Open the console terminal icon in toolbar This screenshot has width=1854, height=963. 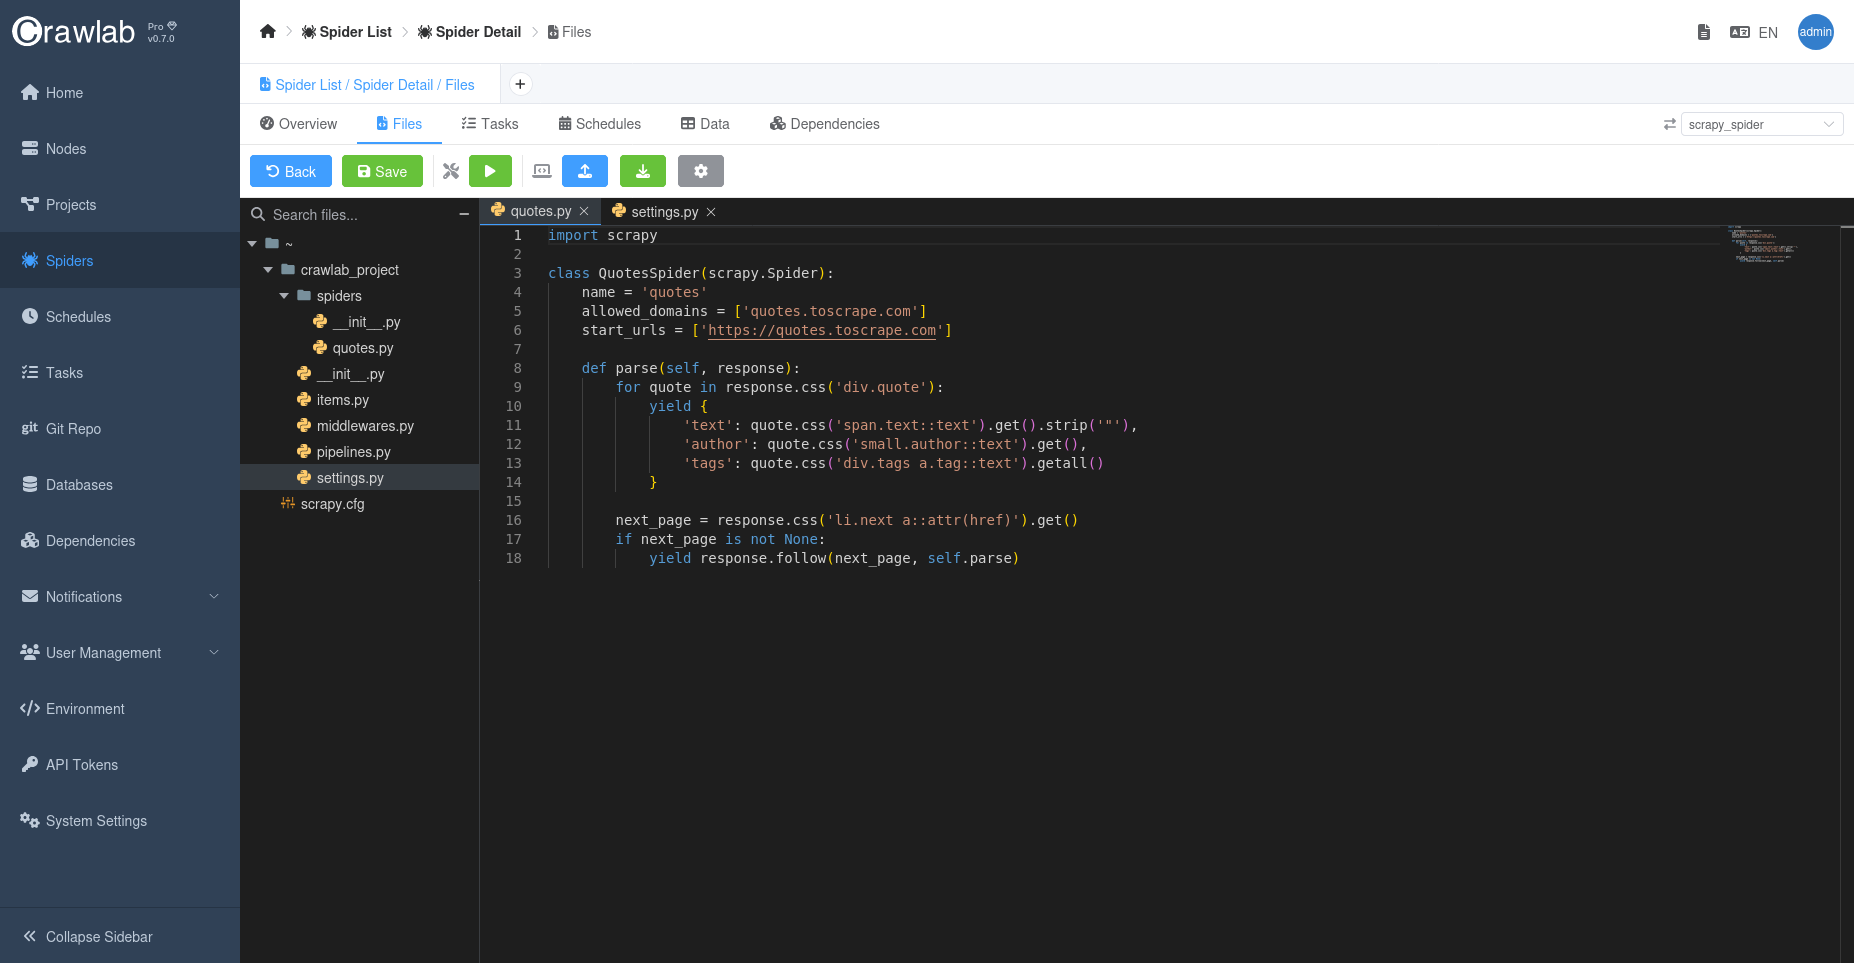click(541, 171)
